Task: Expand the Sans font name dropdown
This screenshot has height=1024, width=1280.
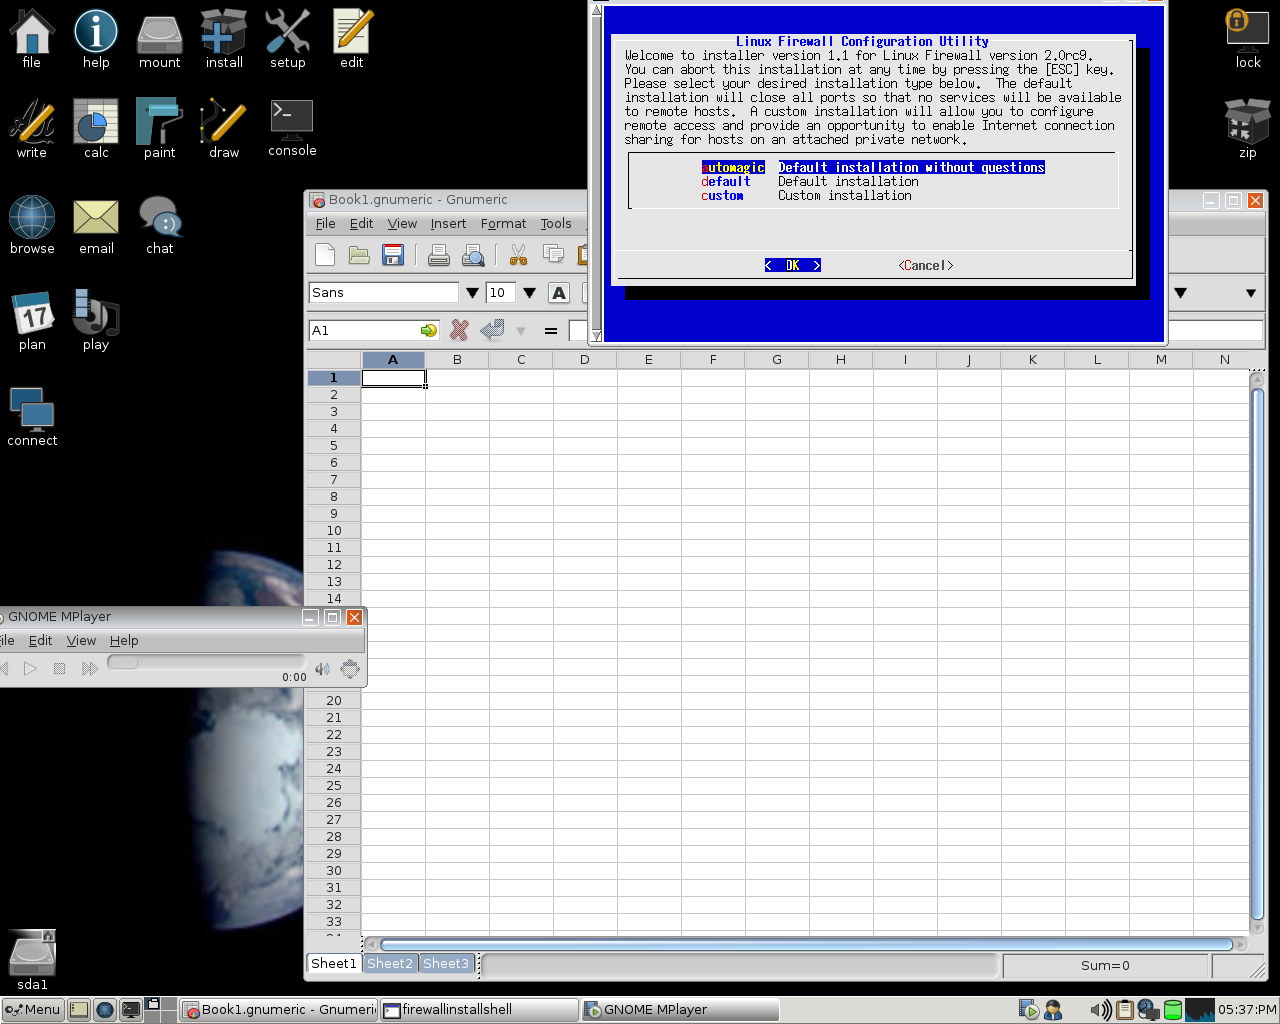Action: 472,293
